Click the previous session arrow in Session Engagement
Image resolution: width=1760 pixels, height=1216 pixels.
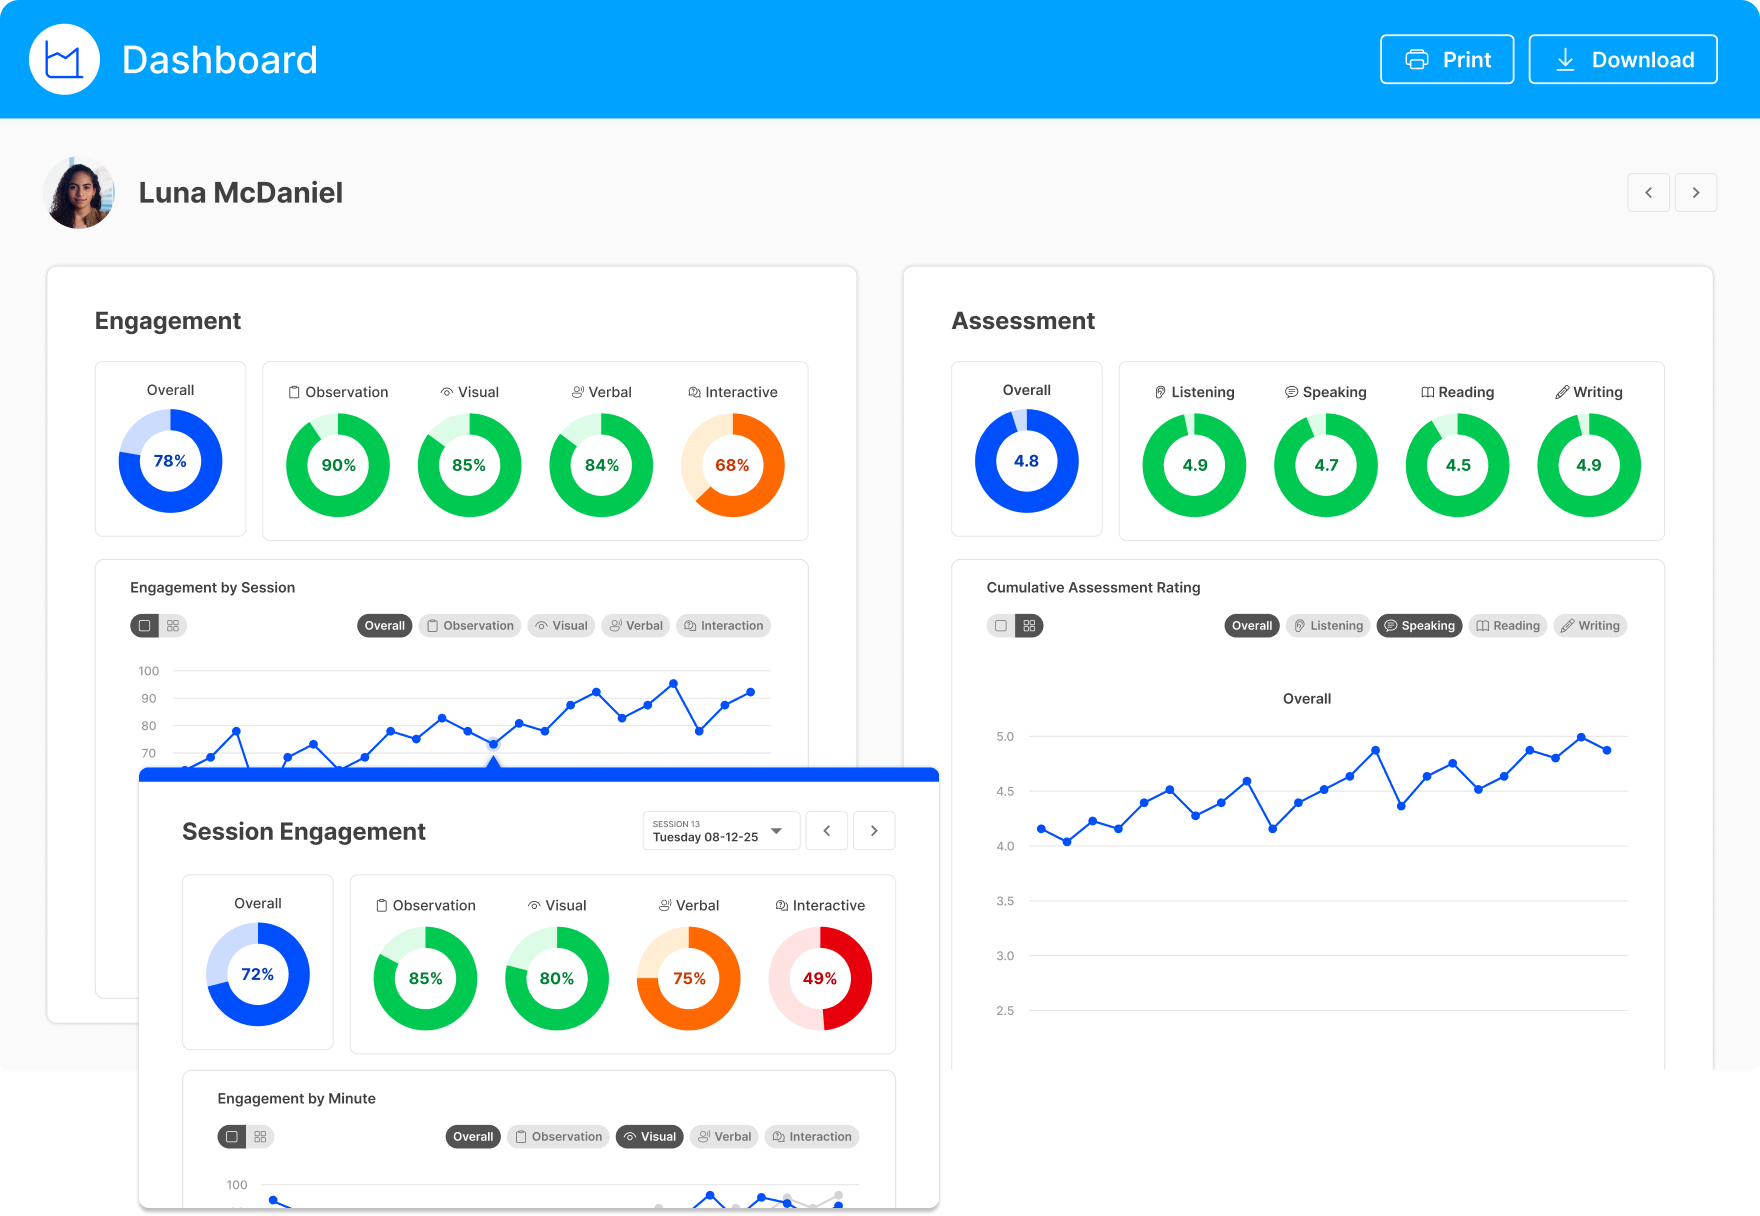(x=826, y=830)
